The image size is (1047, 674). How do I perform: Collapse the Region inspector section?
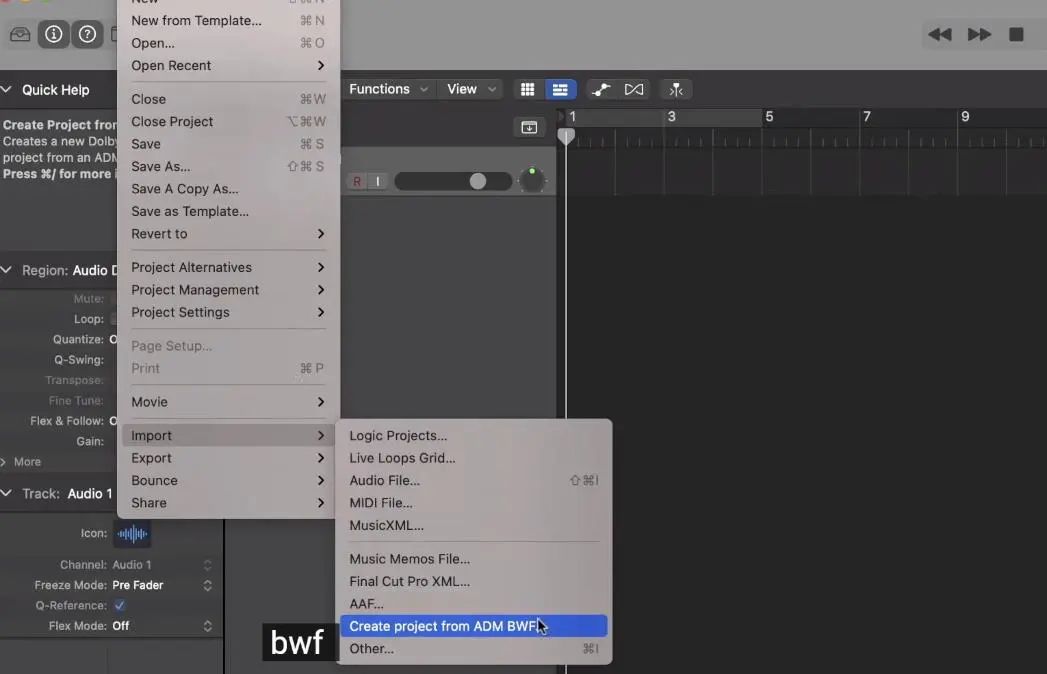coord(6,270)
